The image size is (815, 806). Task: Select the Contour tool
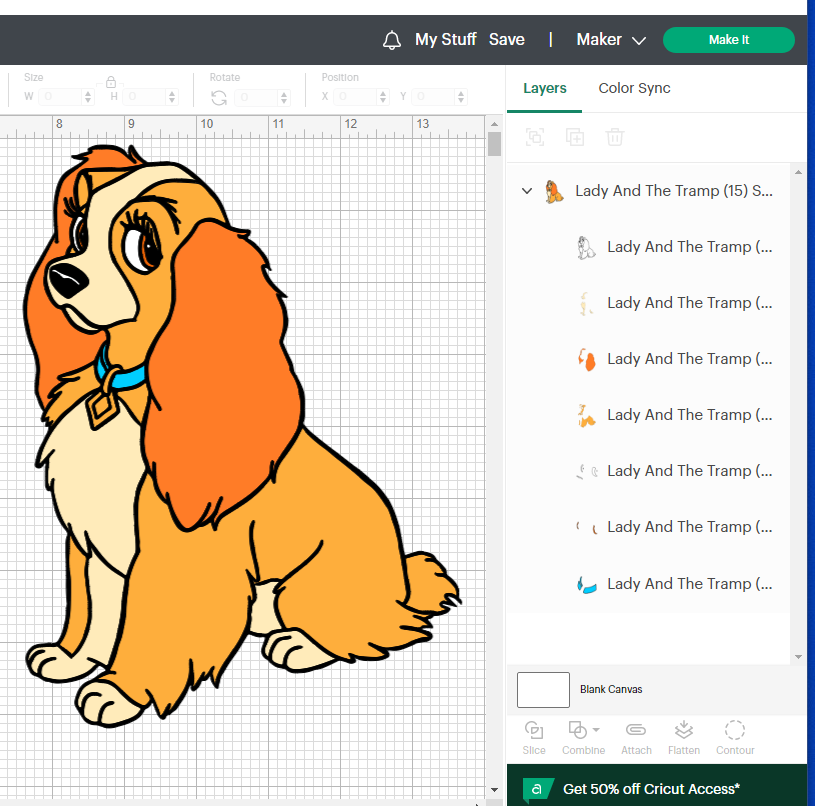pos(735,738)
